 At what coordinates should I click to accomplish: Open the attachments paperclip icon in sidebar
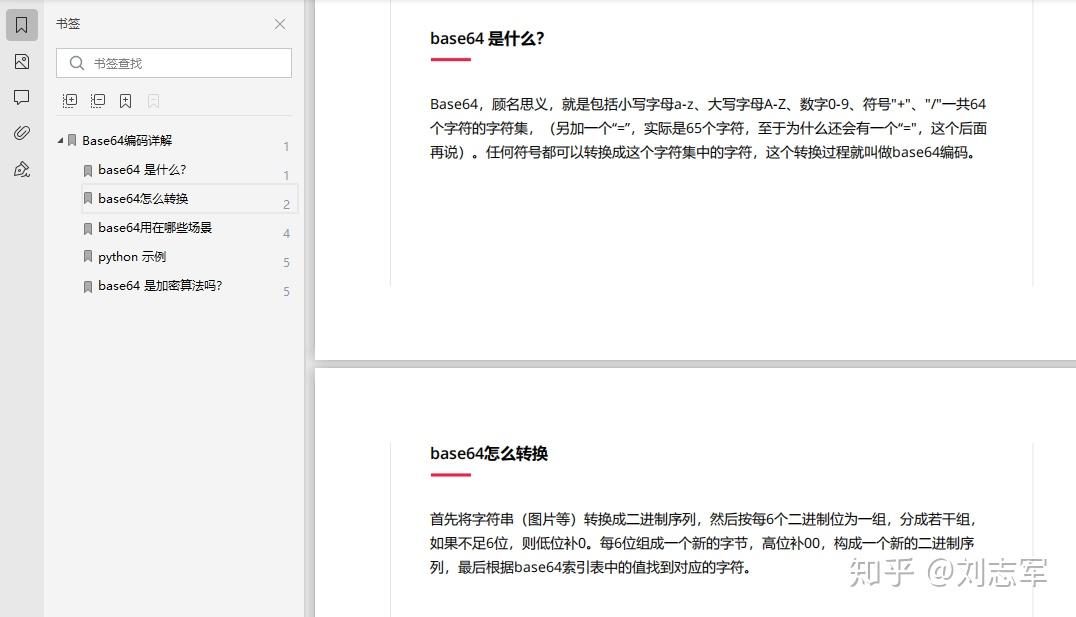20,133
